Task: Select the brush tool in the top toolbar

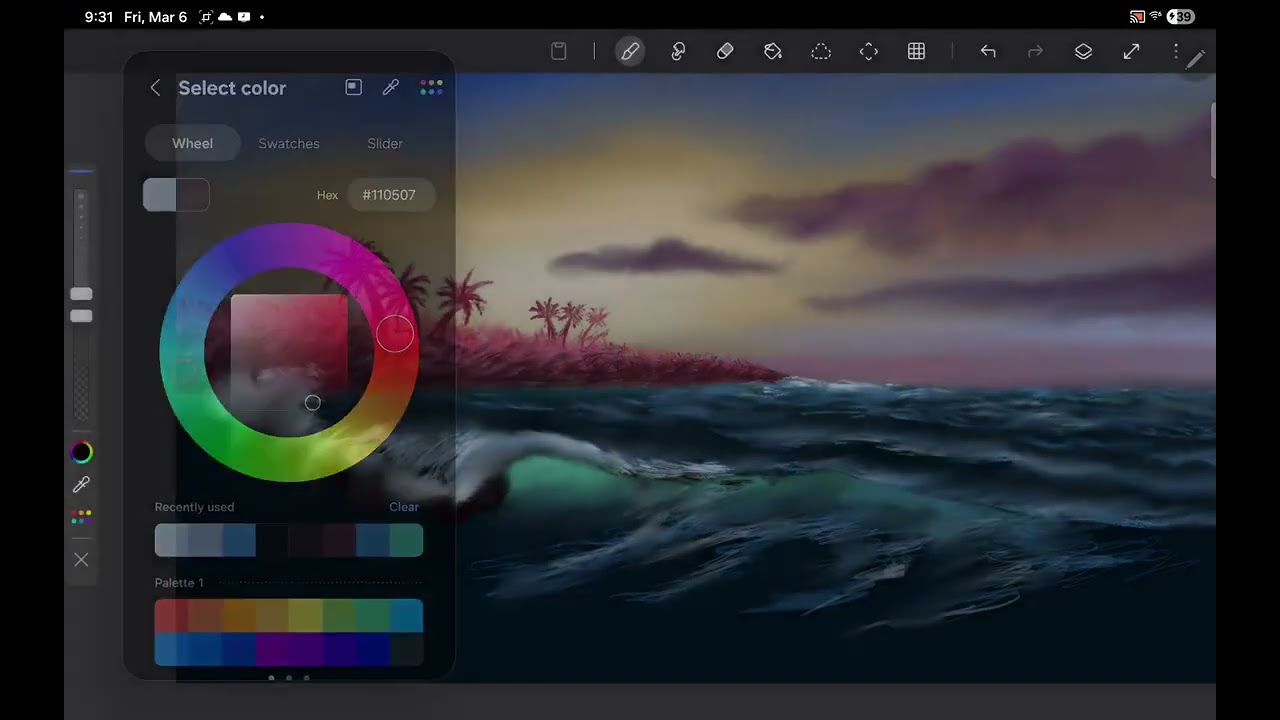Action: (x=630, y=51)
